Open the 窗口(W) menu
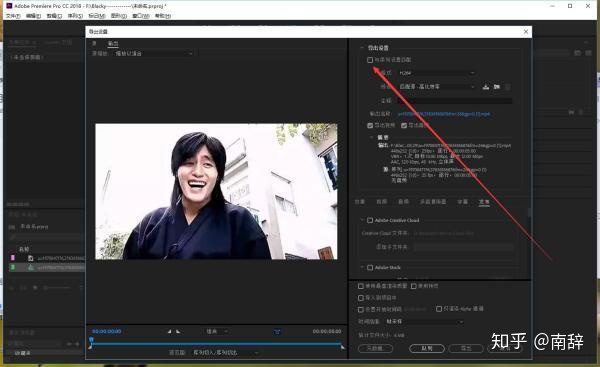The height and width of the screenshot is (367, 600). (x=141, y=16)
